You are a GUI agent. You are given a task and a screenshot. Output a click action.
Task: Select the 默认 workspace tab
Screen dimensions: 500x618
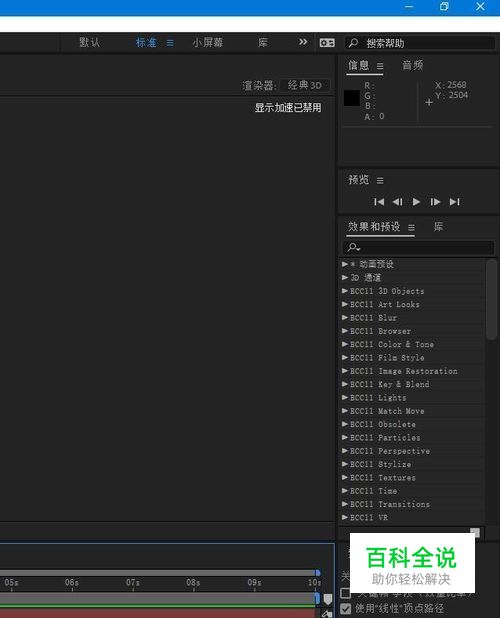coord(89,43)
